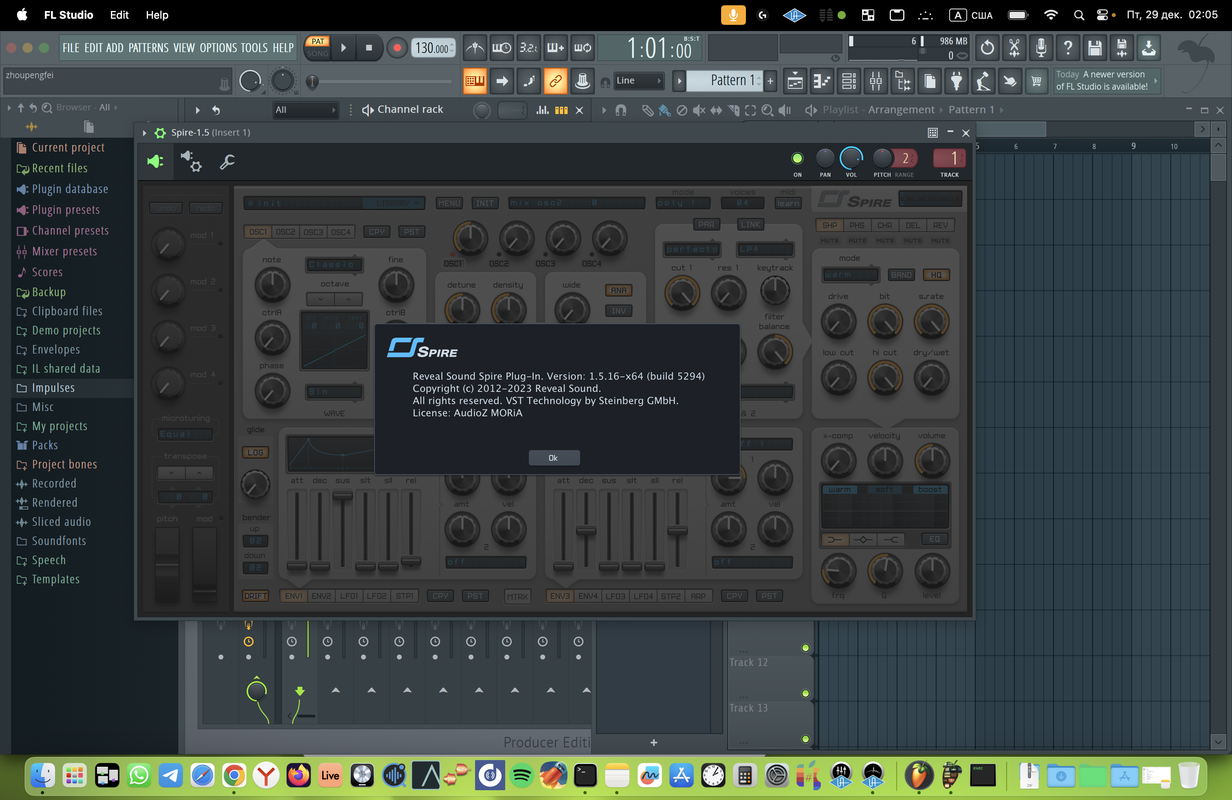Open the macOS FL Studio menu
Image resolution: width=1232 pixels, height=800 pixels.
(x=68, y=15)
